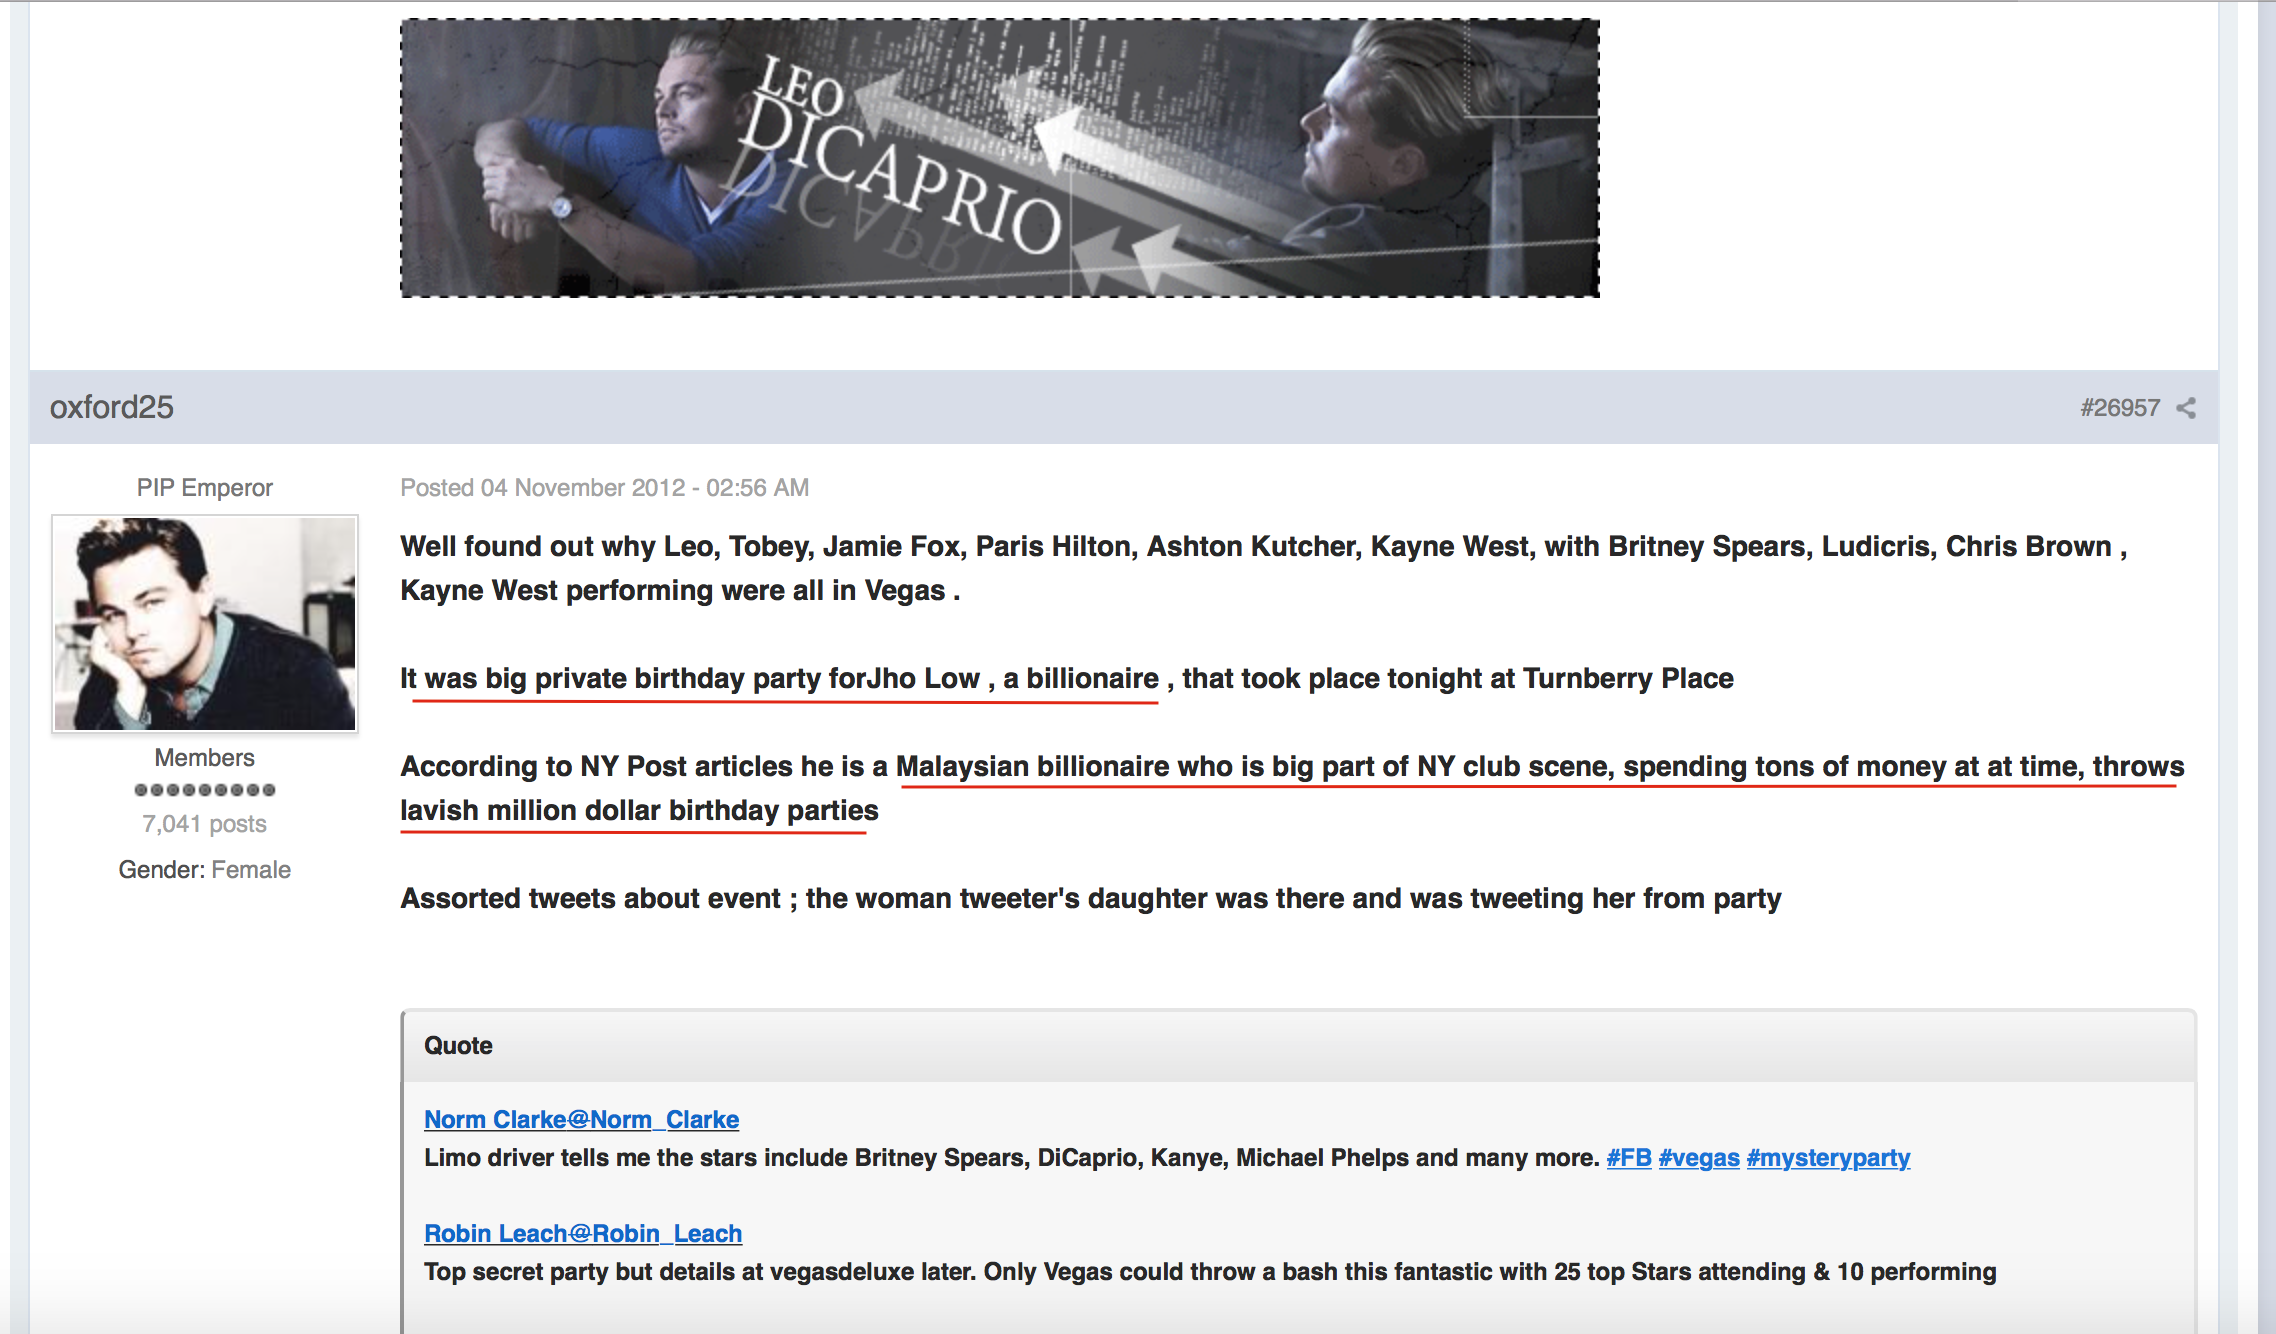The height and width of the screenshot is (1334, 2276).
Task: Open the #FB hashtag link
Action: [x=1629, y=1157]
